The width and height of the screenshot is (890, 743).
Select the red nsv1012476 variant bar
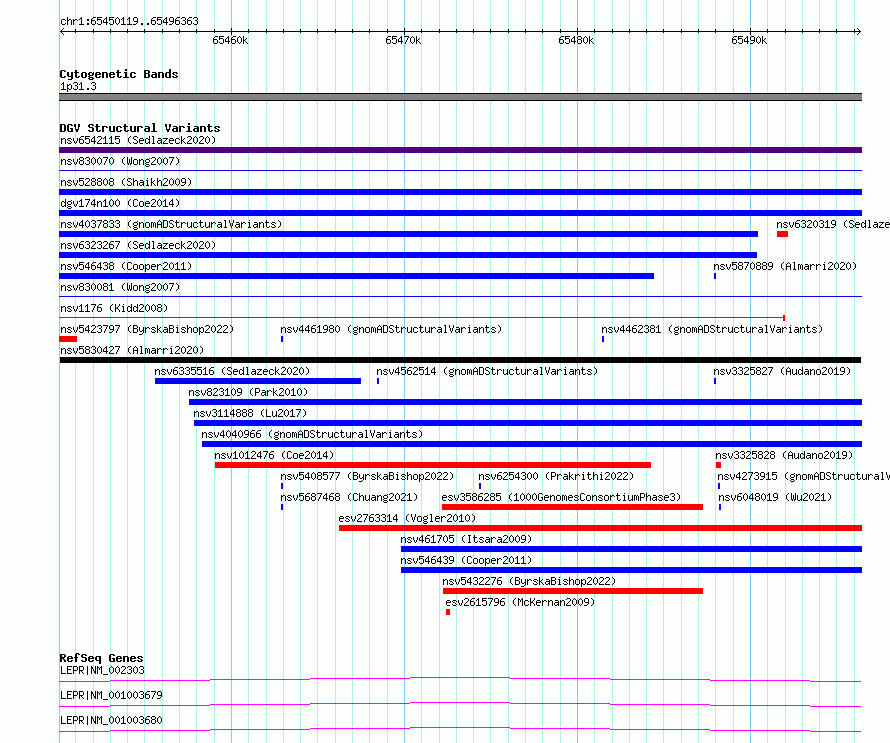click(x=433, y=465)
